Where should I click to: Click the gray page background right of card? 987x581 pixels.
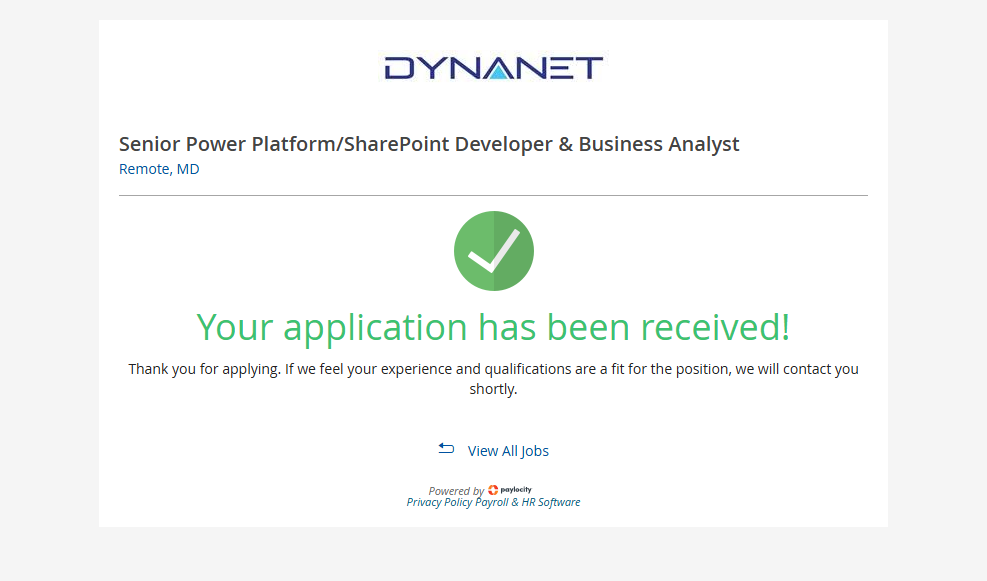[x=937, y=290]
